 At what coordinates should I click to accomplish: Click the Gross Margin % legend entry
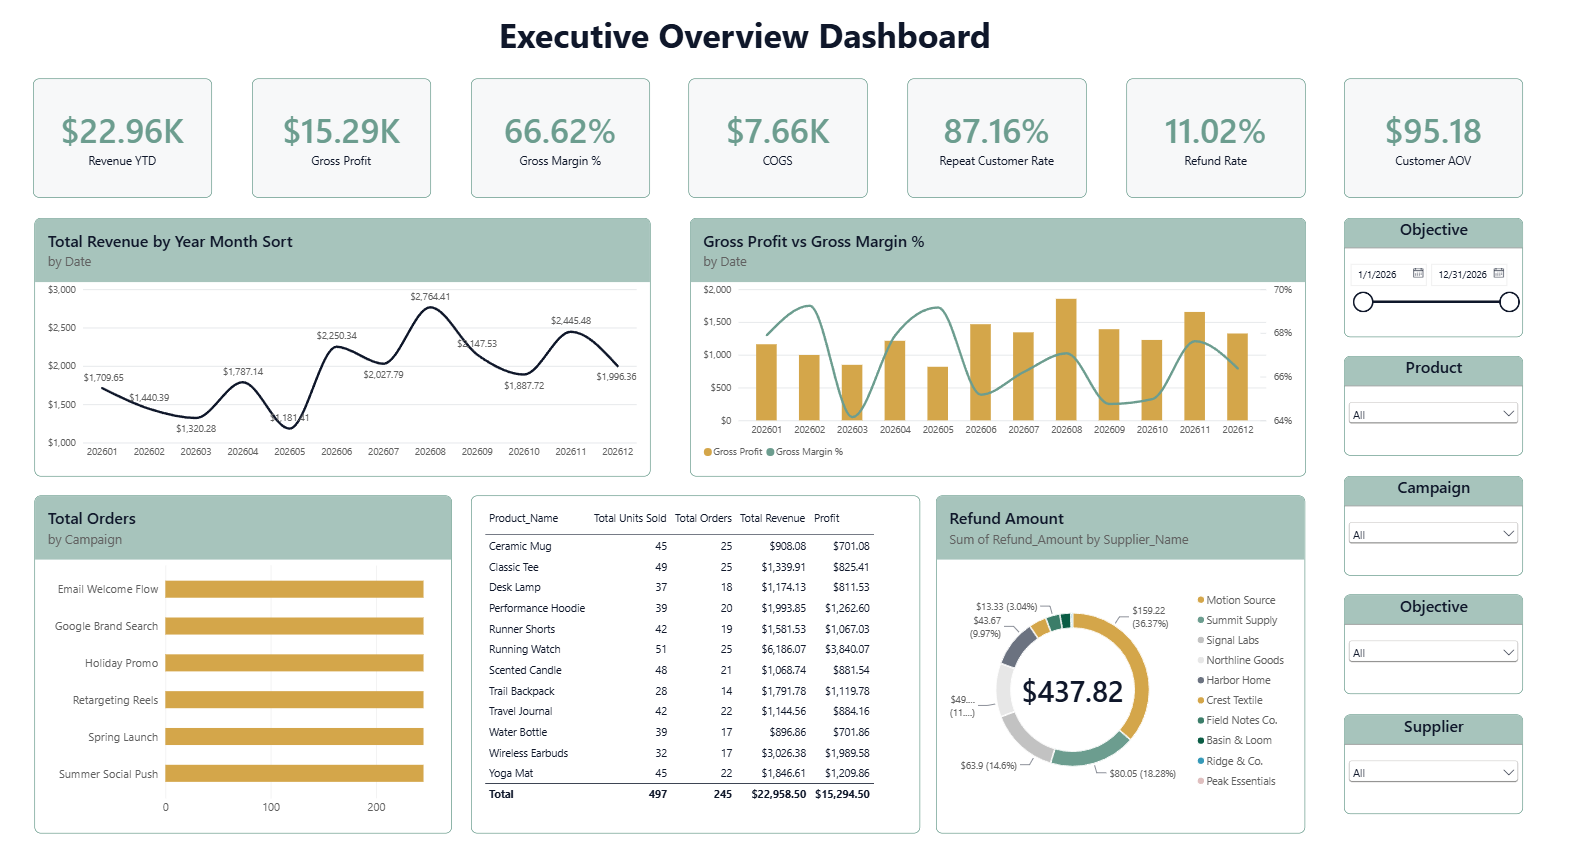[x=805, y=452]
